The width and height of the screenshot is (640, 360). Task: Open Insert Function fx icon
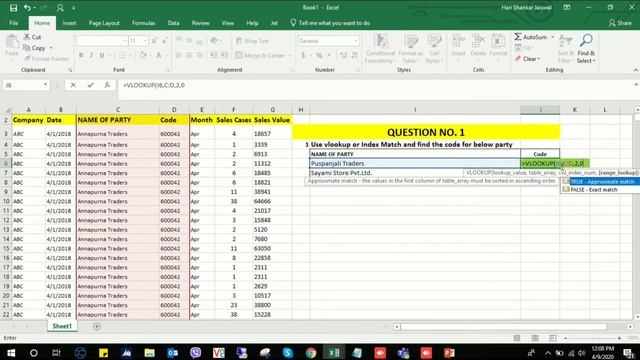click(x=107, y=85)
